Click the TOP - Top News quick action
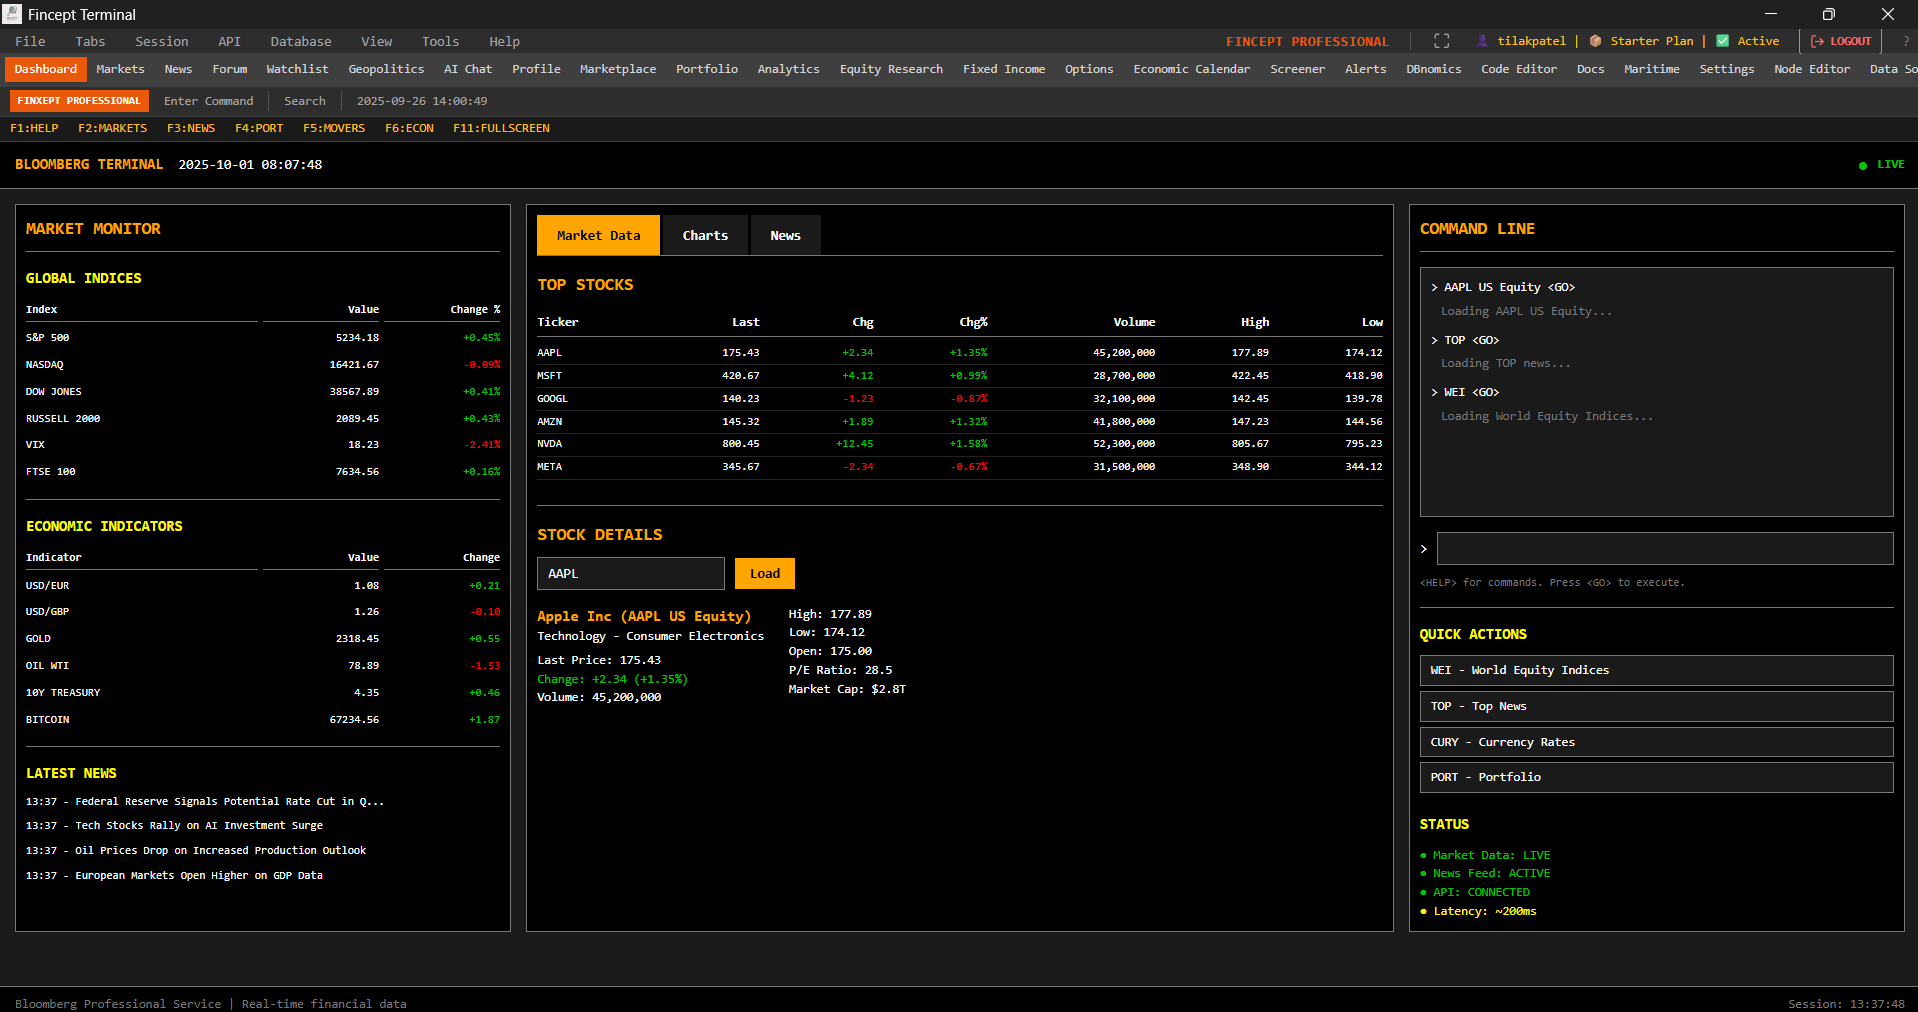The image size is (1918, 1012). tap(1655, 706)
